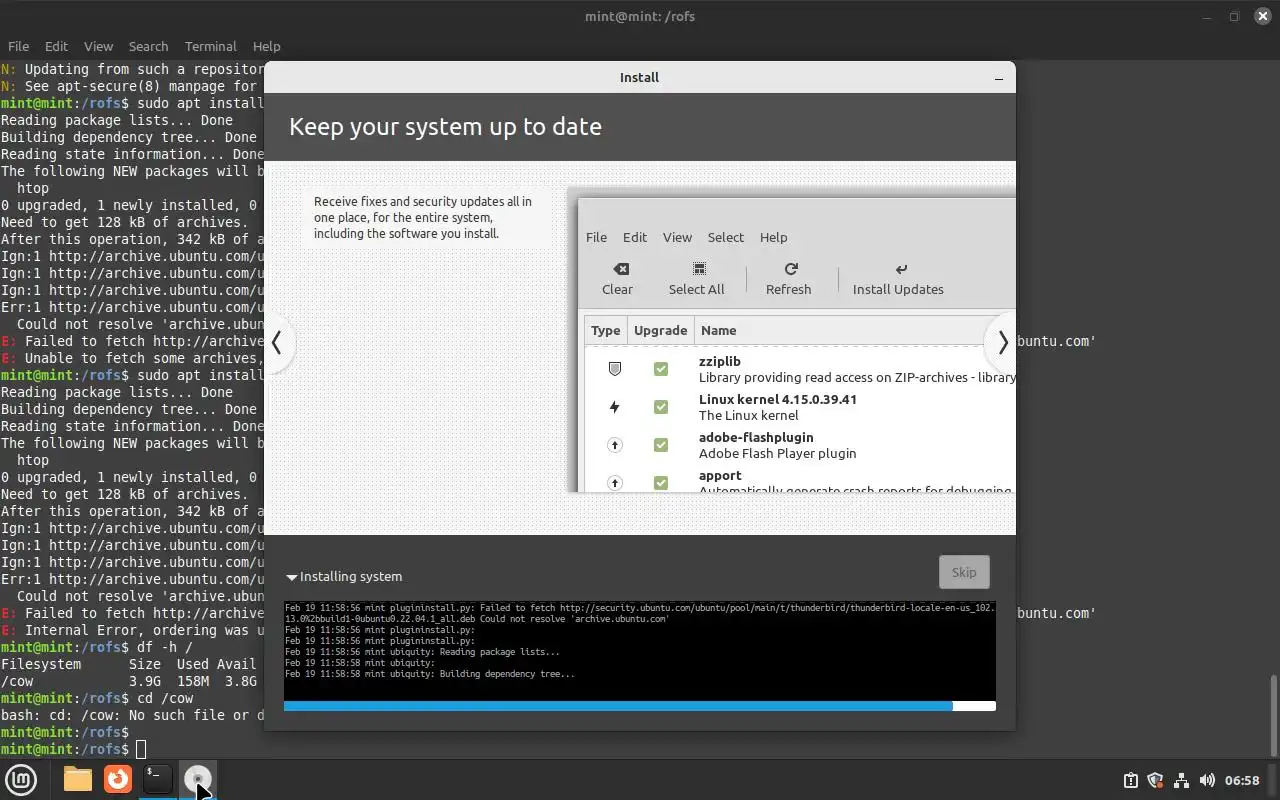Viewport: 1280px width, 800px height.
Task: Minimize the terminal window
Action: 1206,16
